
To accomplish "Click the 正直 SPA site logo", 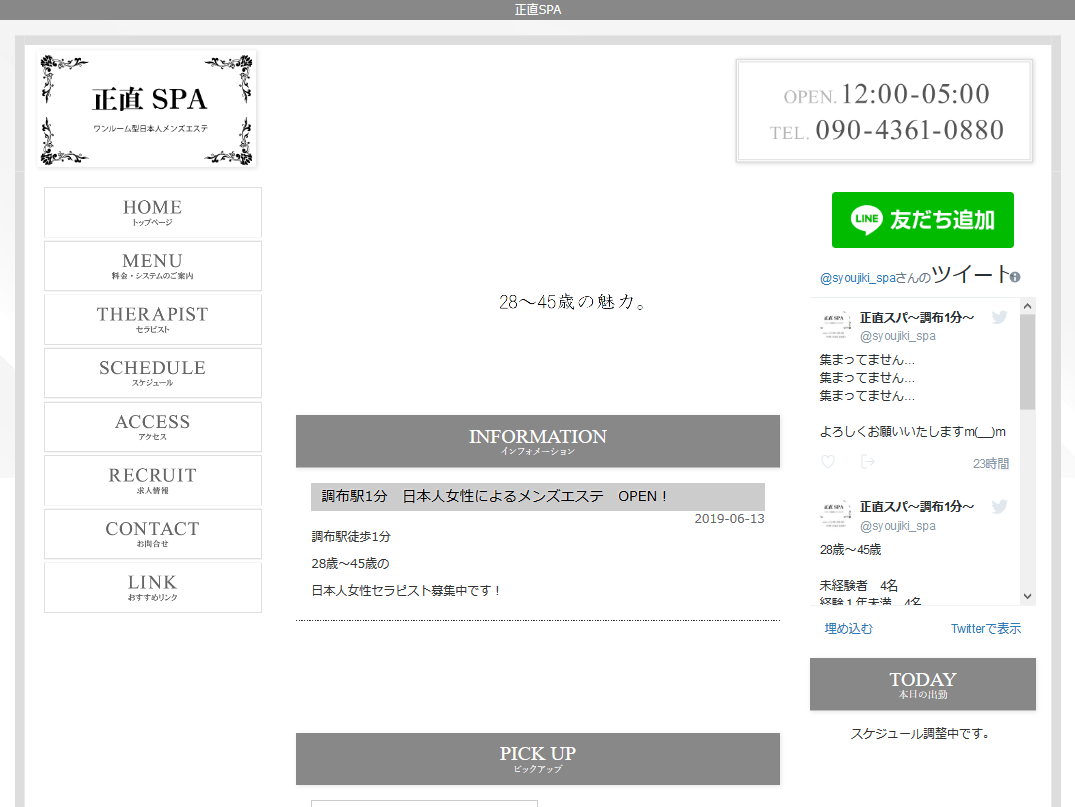I will tap(148, 108).
